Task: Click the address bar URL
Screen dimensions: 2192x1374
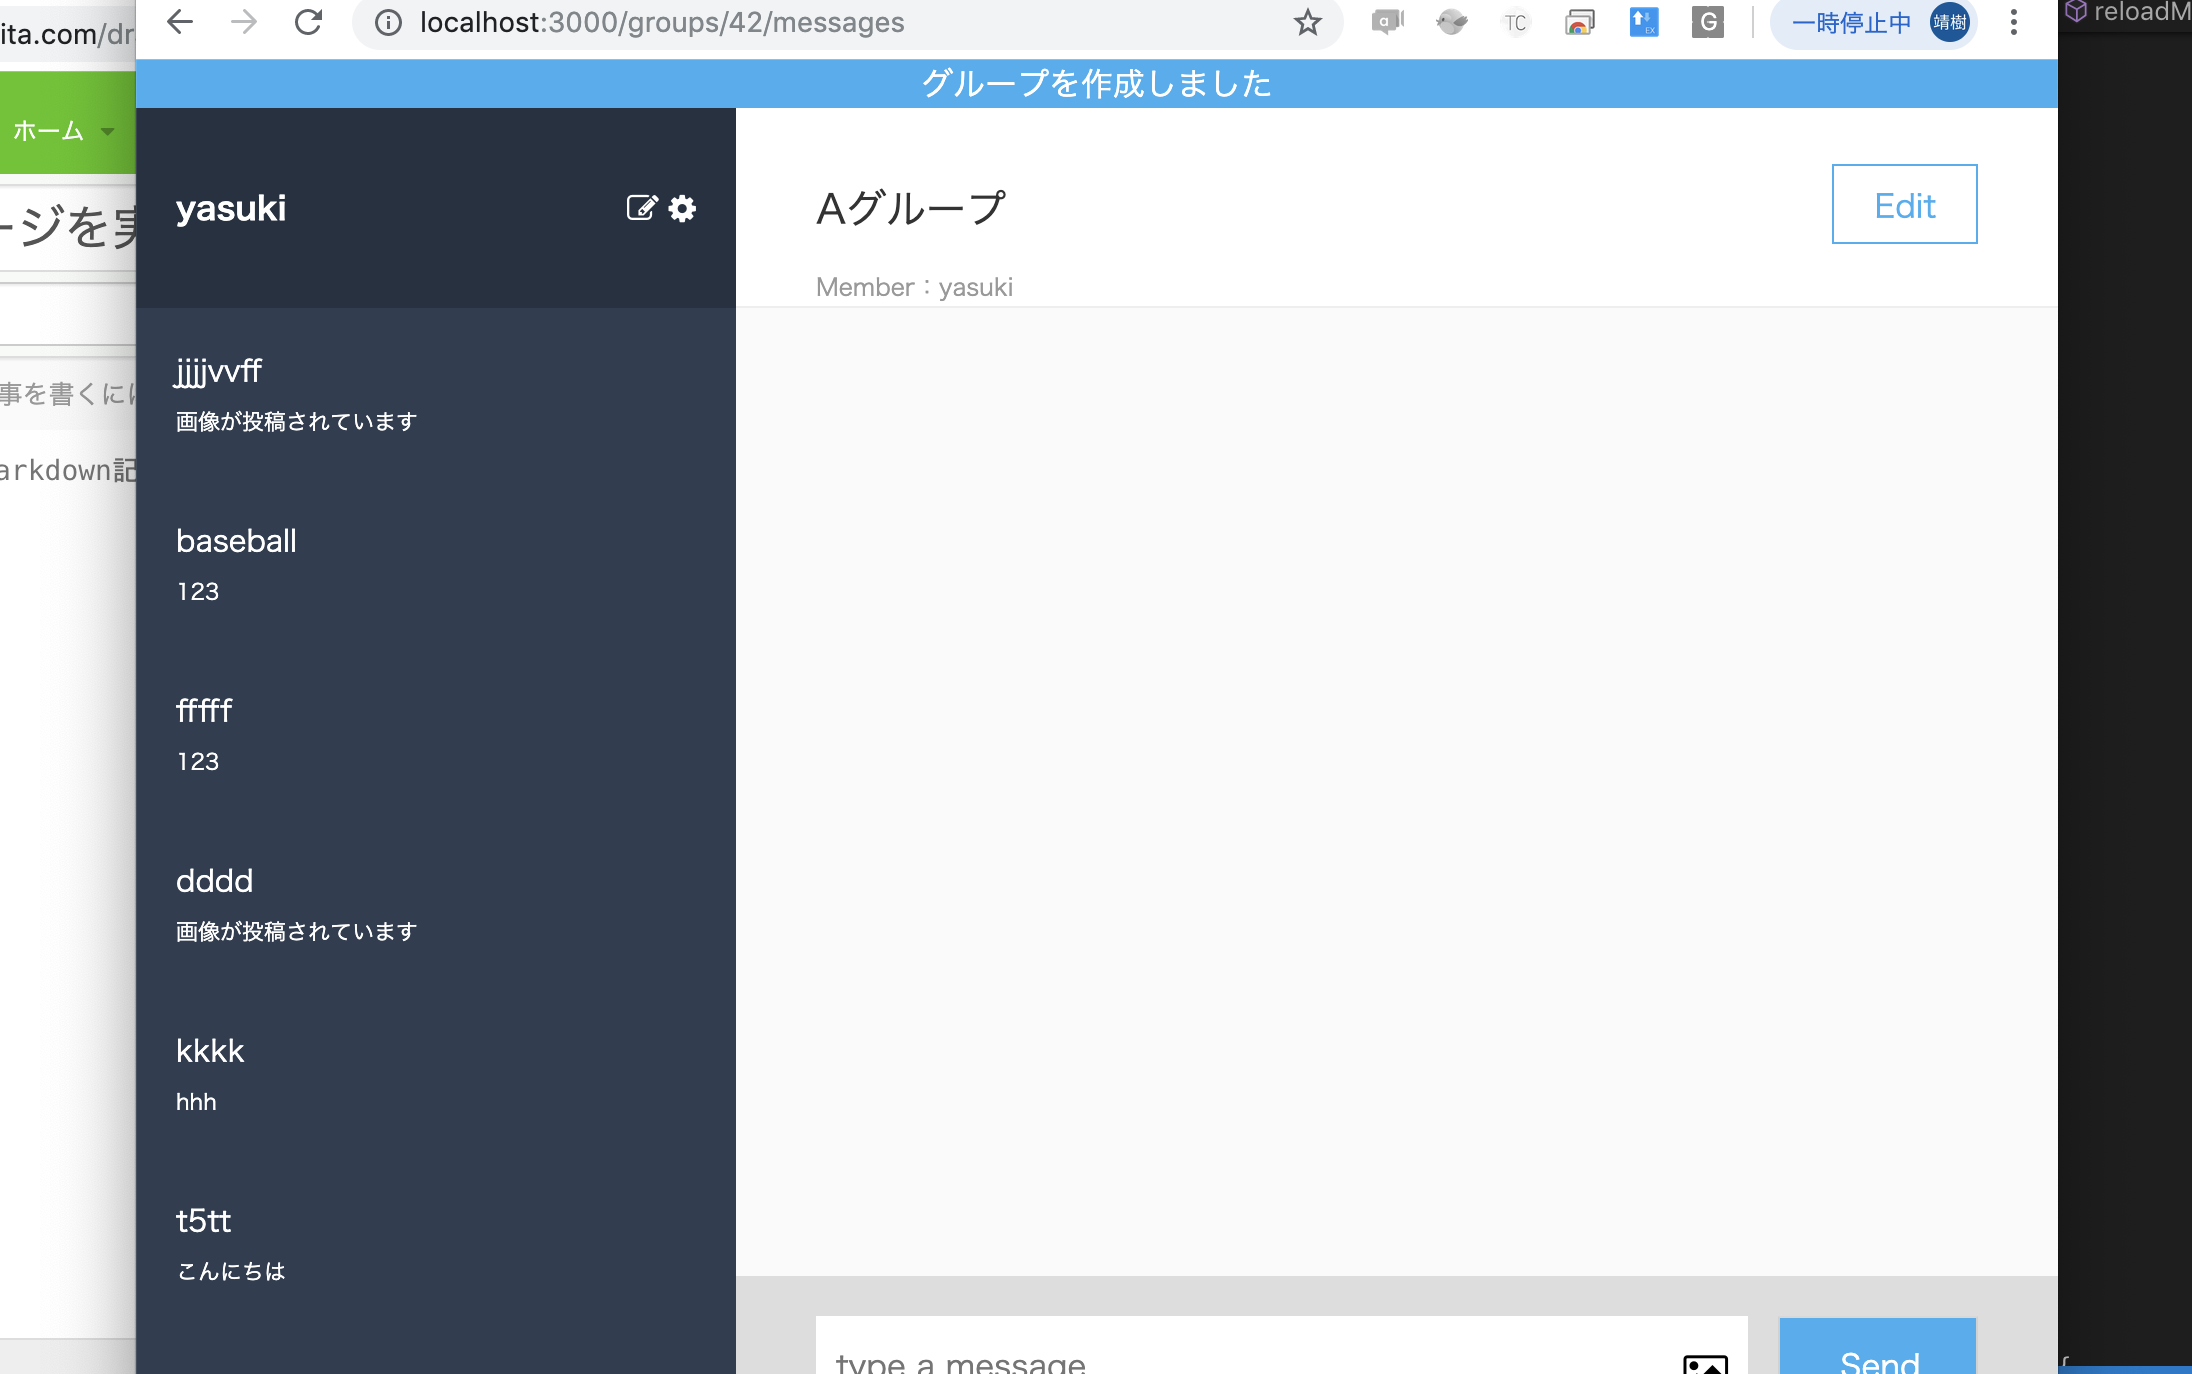Action: [x=662, y=22]
